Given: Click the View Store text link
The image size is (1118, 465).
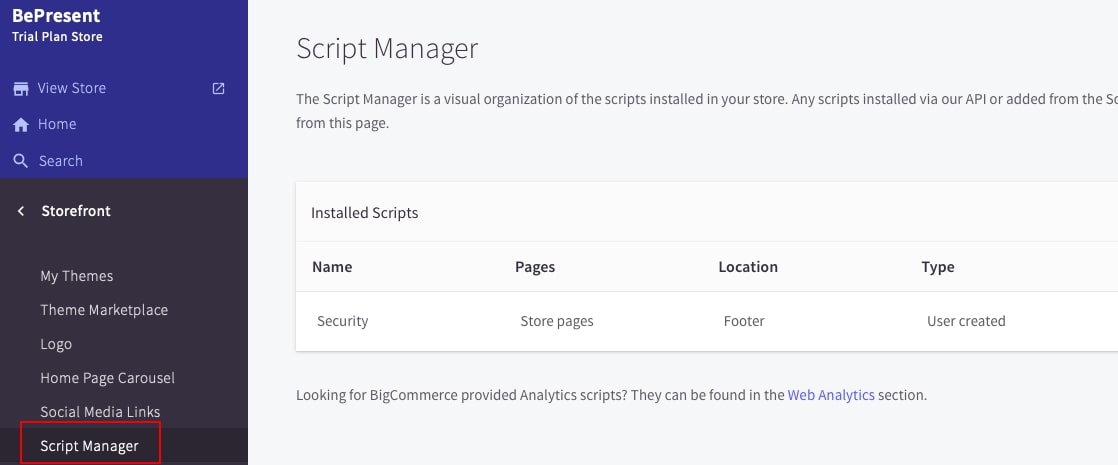Looking at the screenshot, I should [71, 88].
